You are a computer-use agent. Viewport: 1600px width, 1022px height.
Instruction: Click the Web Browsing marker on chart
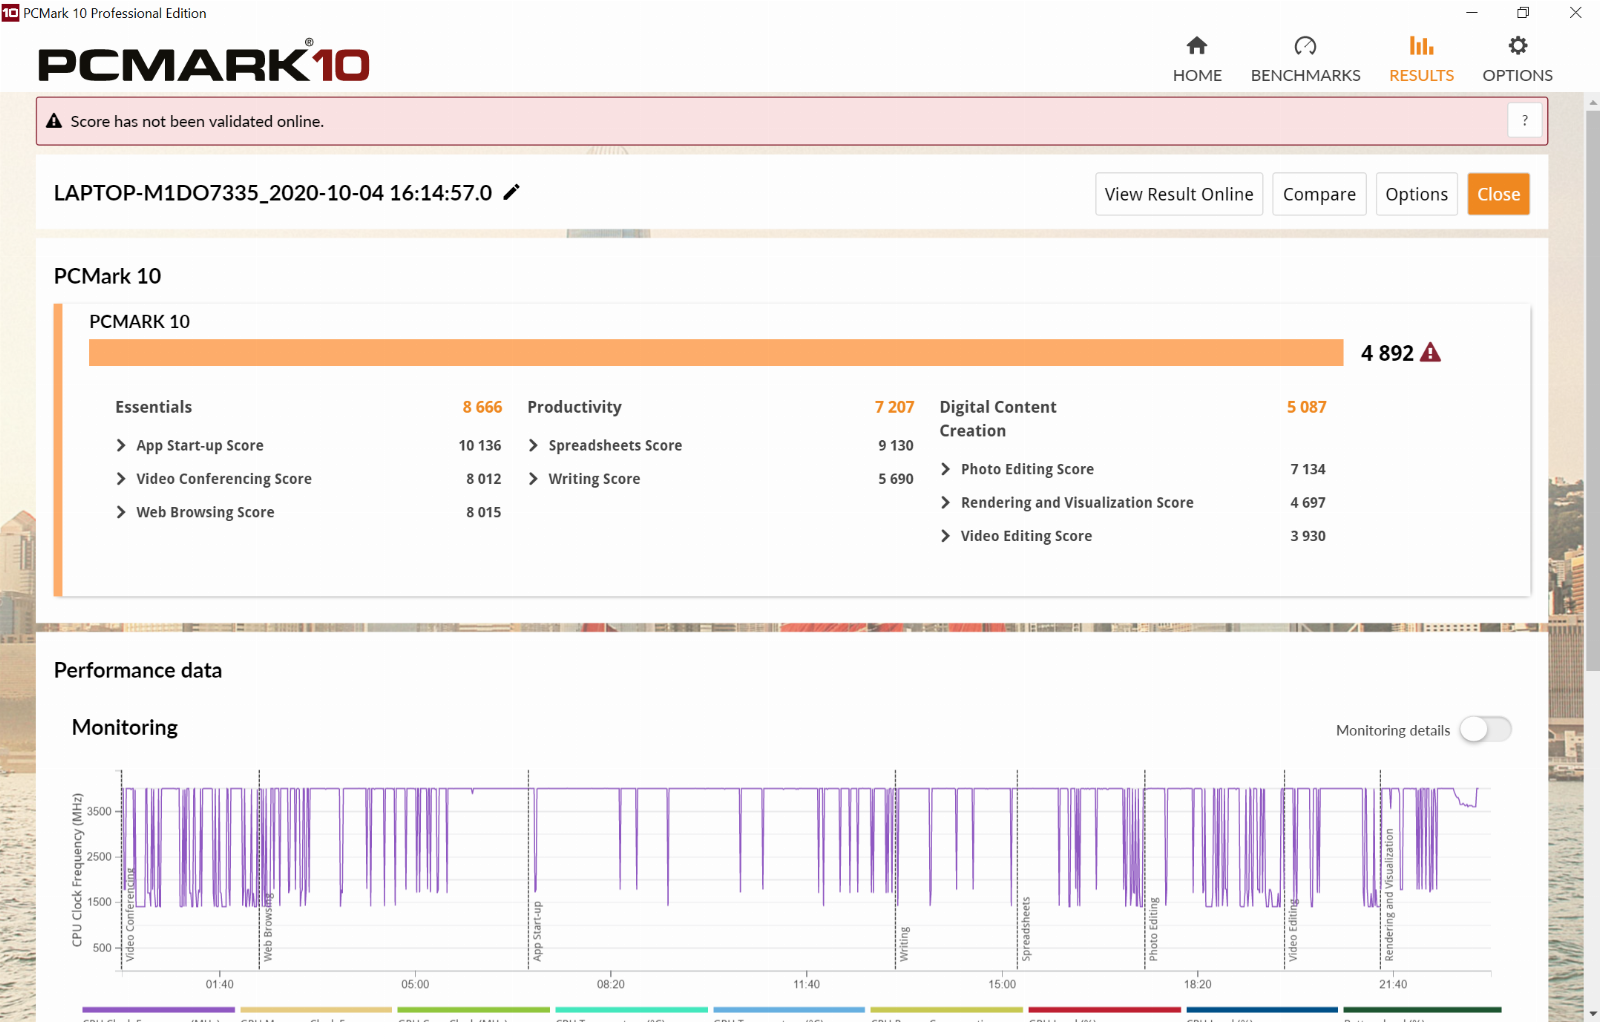[x=267, y=926]
